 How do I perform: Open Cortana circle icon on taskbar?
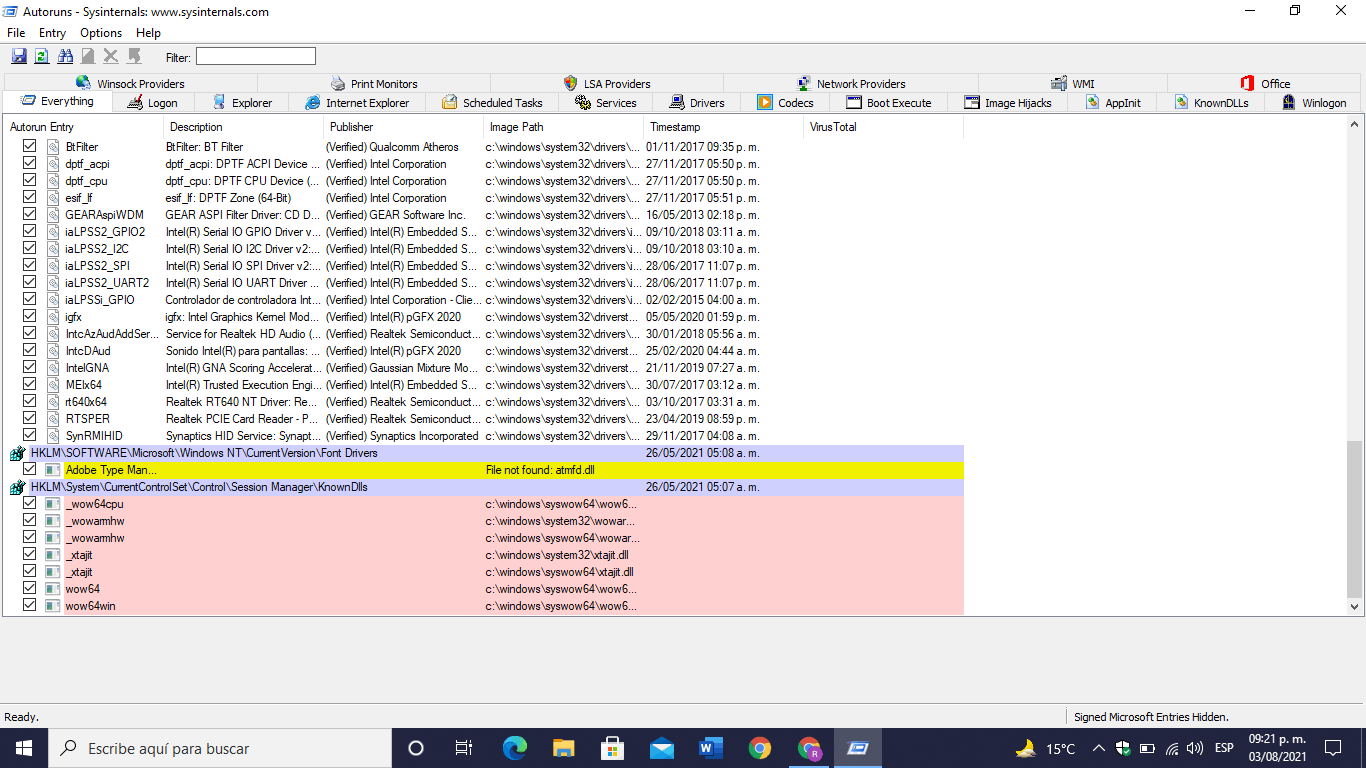point(416,748)
